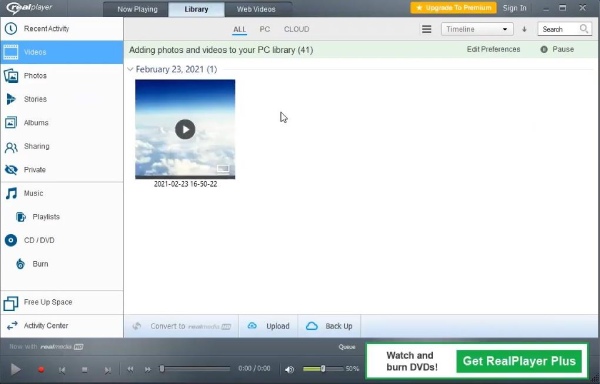
Task: Click Get RealPlayer Plus ad button
Action: point(519,361)
